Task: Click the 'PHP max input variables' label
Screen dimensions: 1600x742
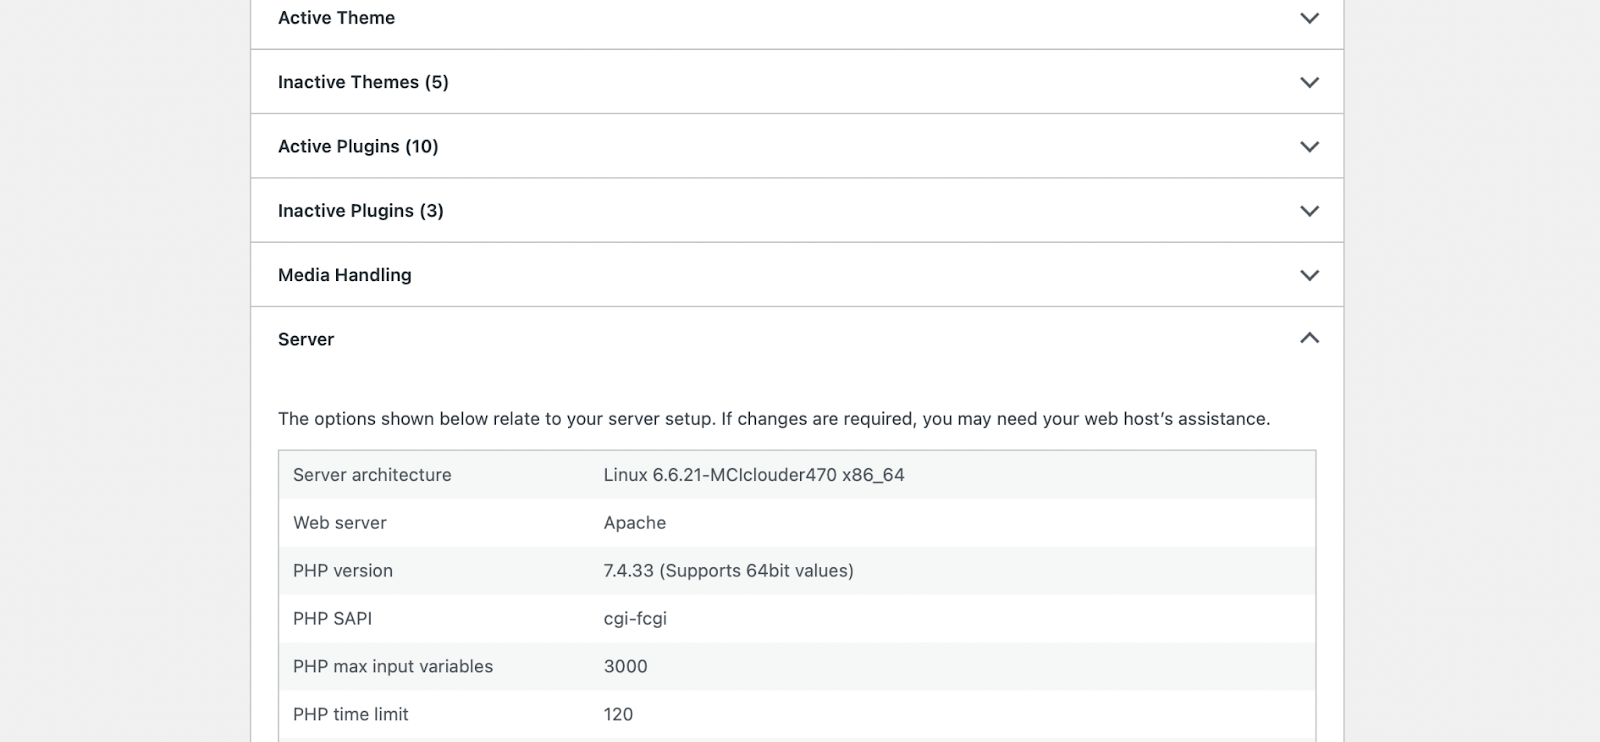Action: pyautogui.click(x=393, y=667)
